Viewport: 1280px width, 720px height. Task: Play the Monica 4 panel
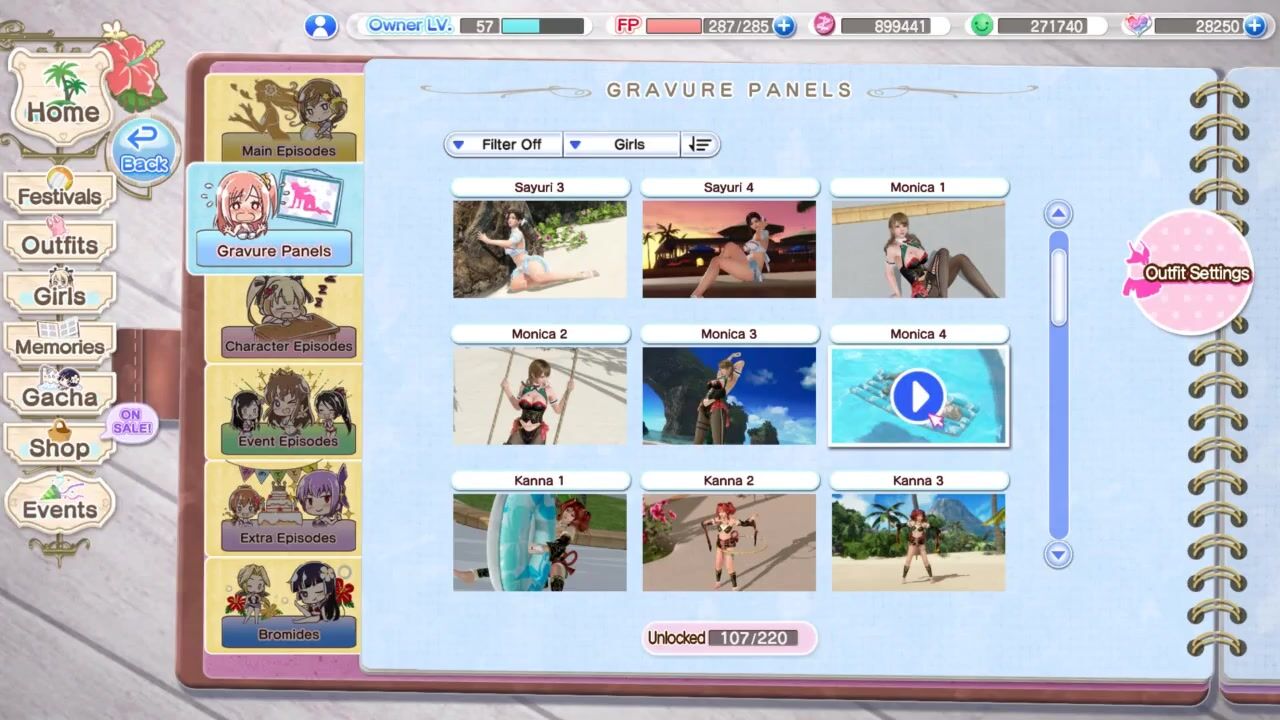pyautogui.click(x=918, y=396)
